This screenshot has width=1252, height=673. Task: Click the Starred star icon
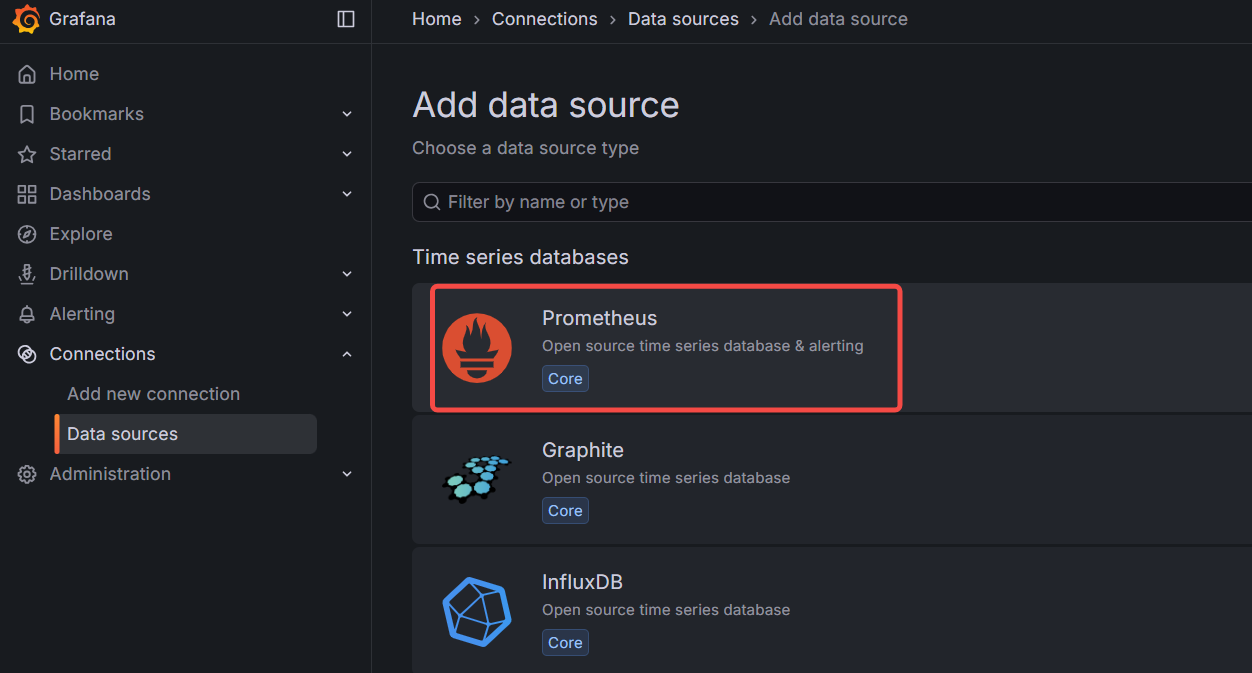click(x=27, y=154)
